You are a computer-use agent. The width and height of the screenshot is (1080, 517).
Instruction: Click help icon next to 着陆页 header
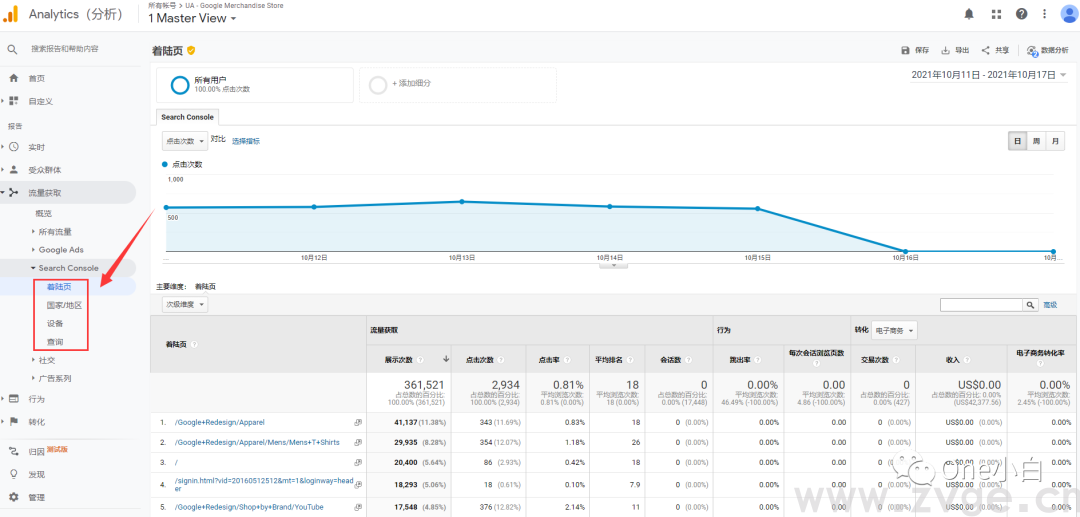click(195, 344)
